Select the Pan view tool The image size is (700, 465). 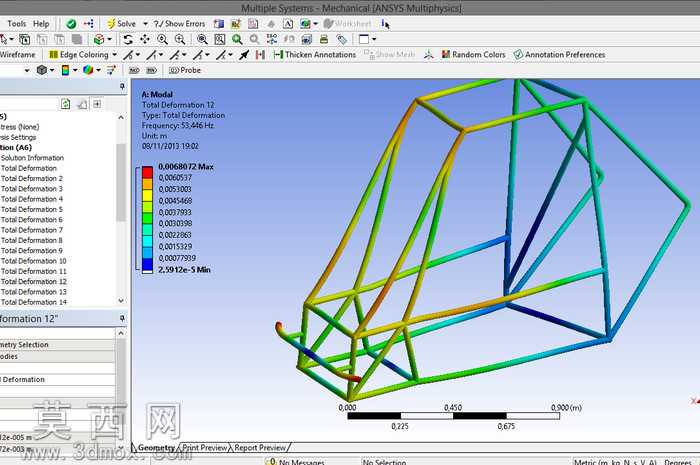(x=145, y=39)
